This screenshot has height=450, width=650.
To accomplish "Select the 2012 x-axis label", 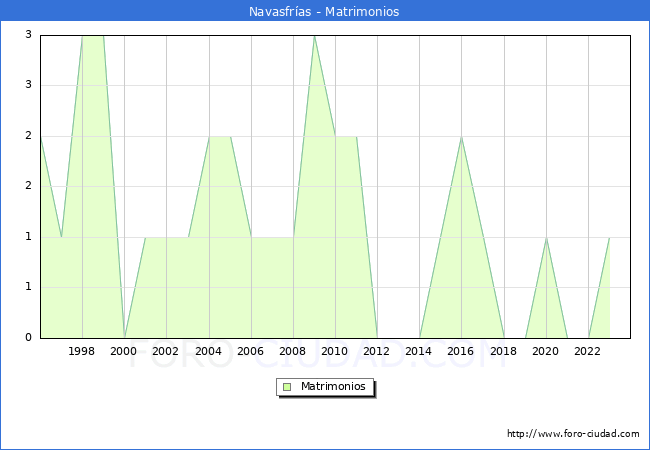I will click(377, 351).
